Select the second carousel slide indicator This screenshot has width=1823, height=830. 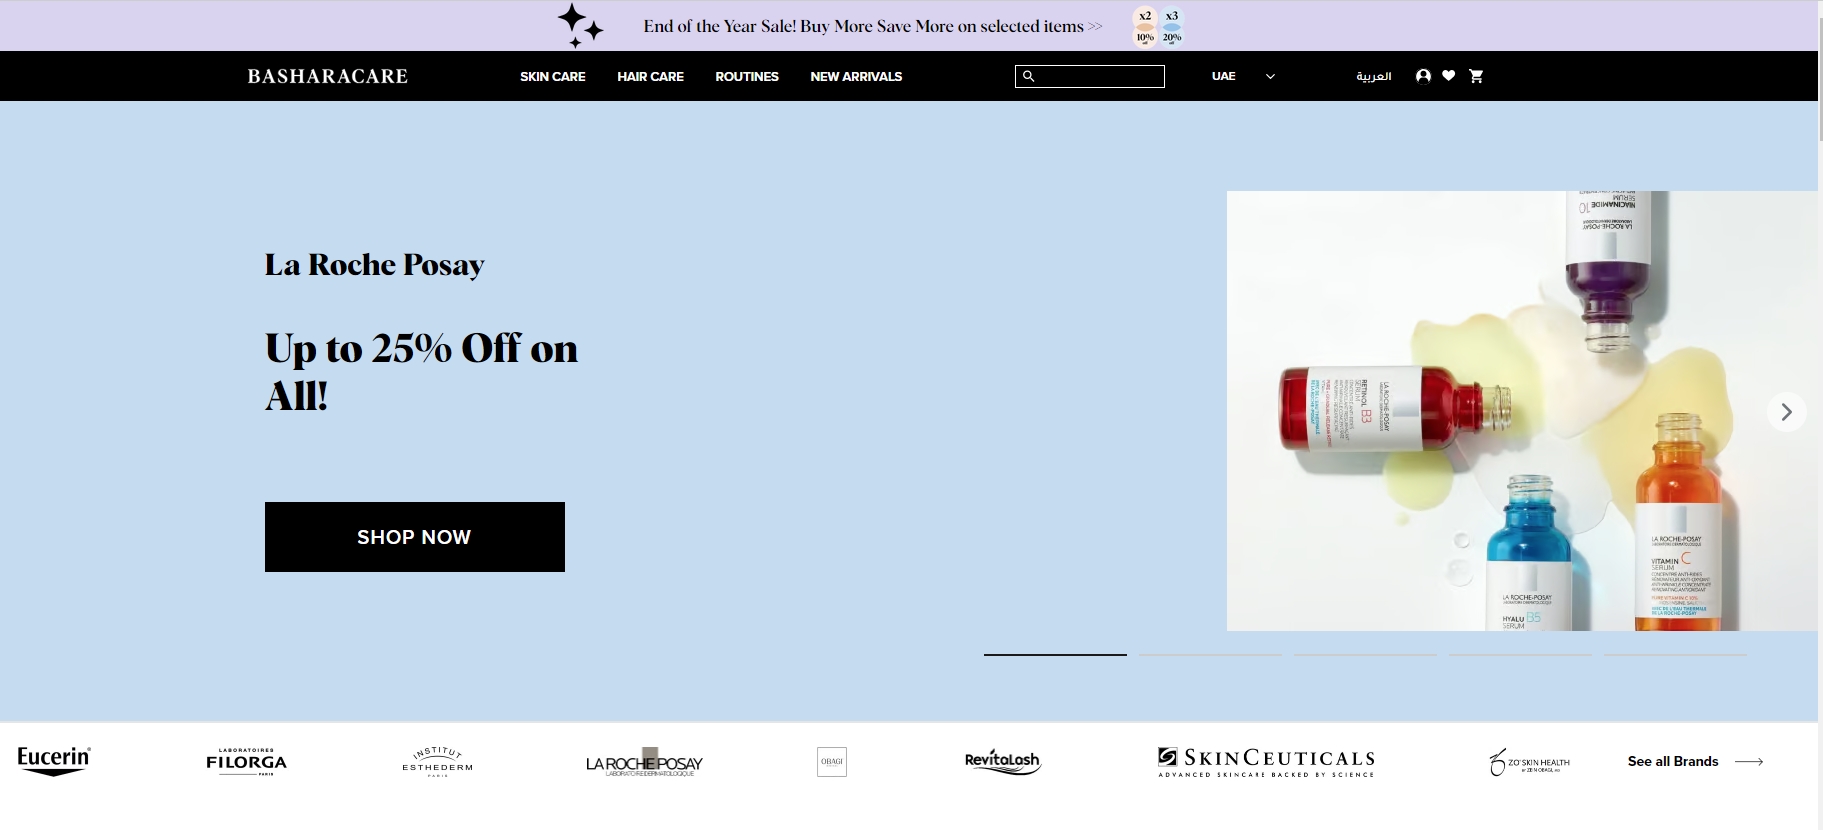tap(1210, 654)
